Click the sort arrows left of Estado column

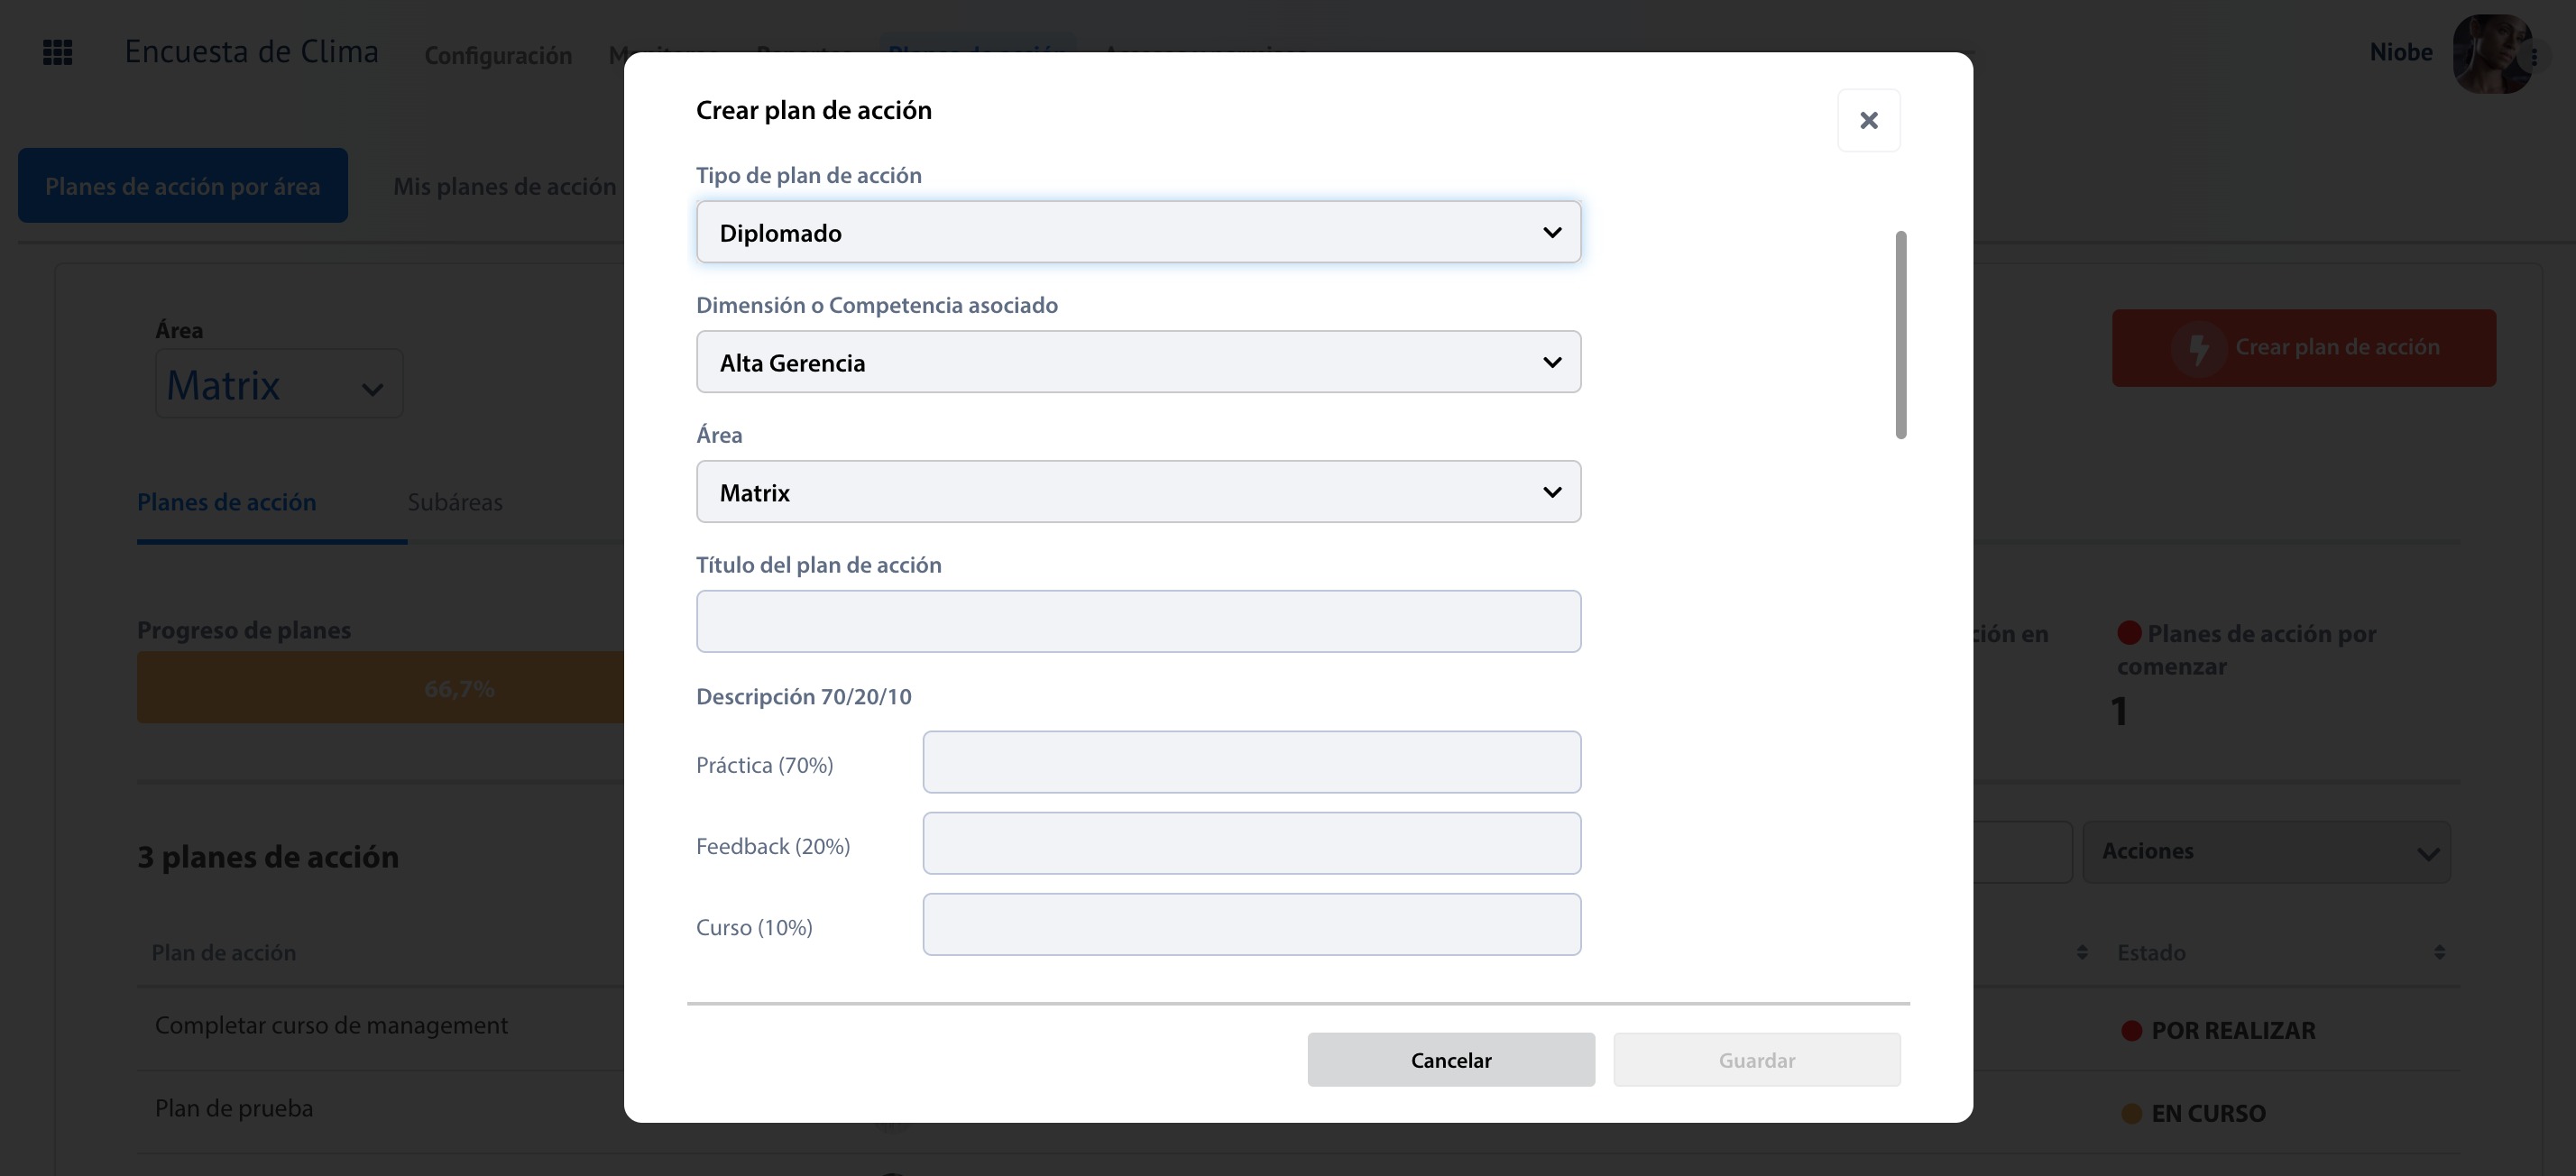[2081, 952]
